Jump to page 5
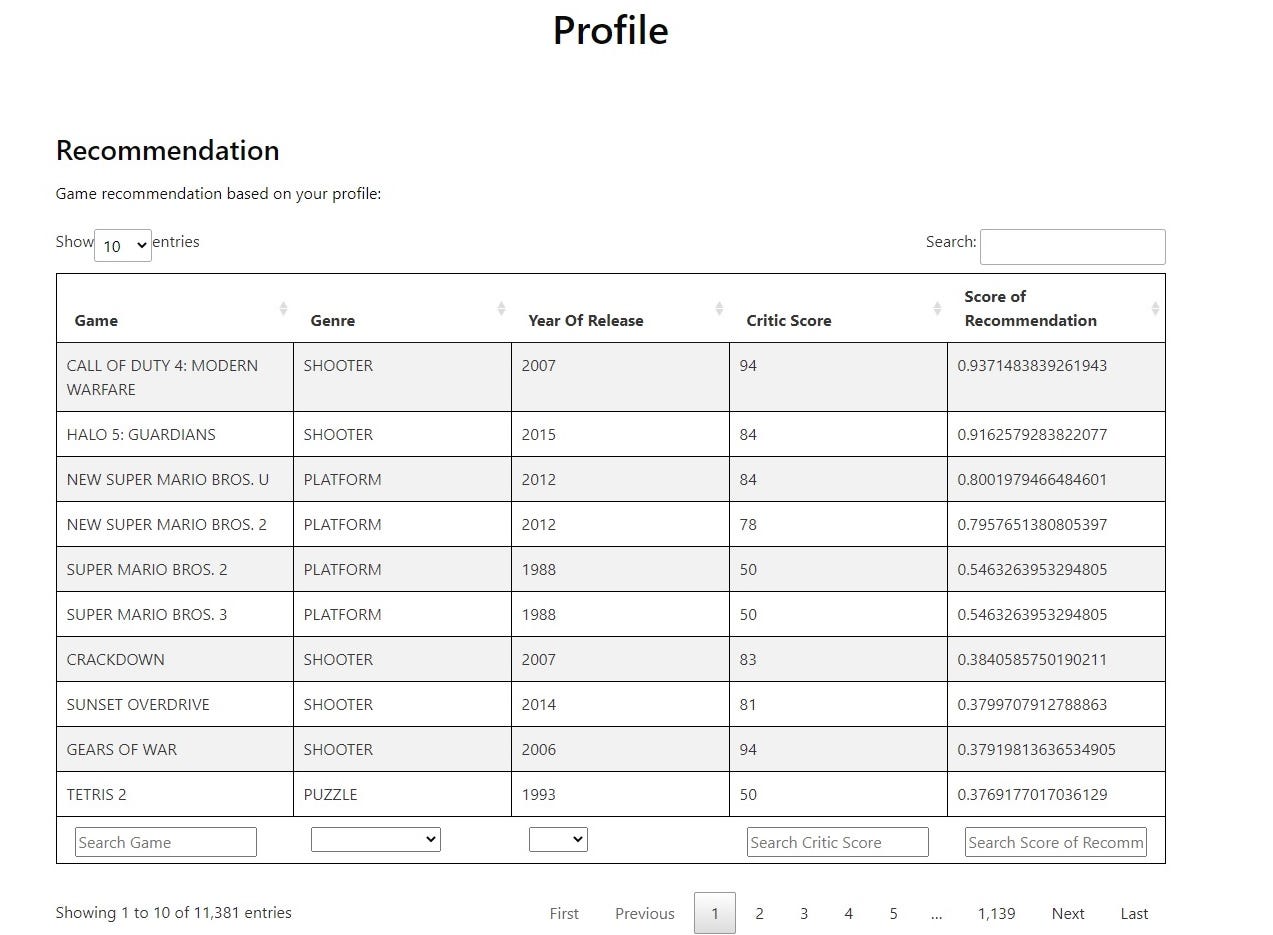Viewport: 1273px width, 935px height. [893, 913]
